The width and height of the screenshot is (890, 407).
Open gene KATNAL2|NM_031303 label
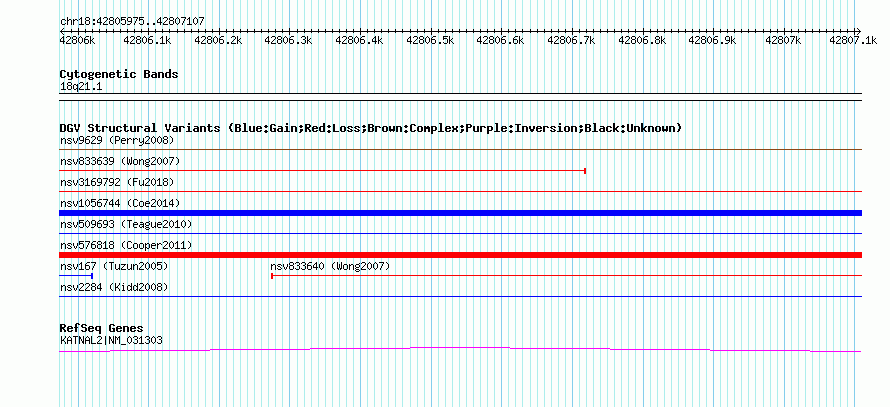tap(111, 341)
